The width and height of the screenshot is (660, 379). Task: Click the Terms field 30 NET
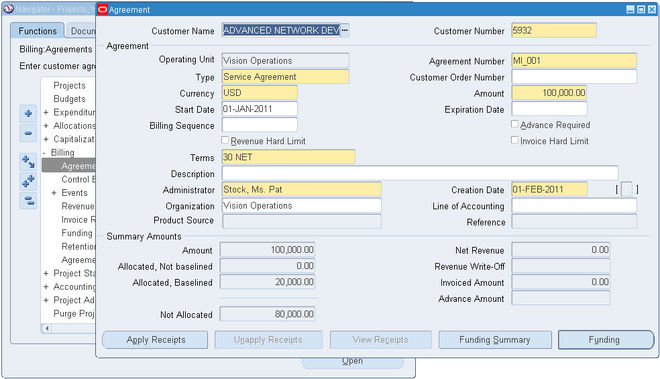pyautogui.click(x=288, y=157)
